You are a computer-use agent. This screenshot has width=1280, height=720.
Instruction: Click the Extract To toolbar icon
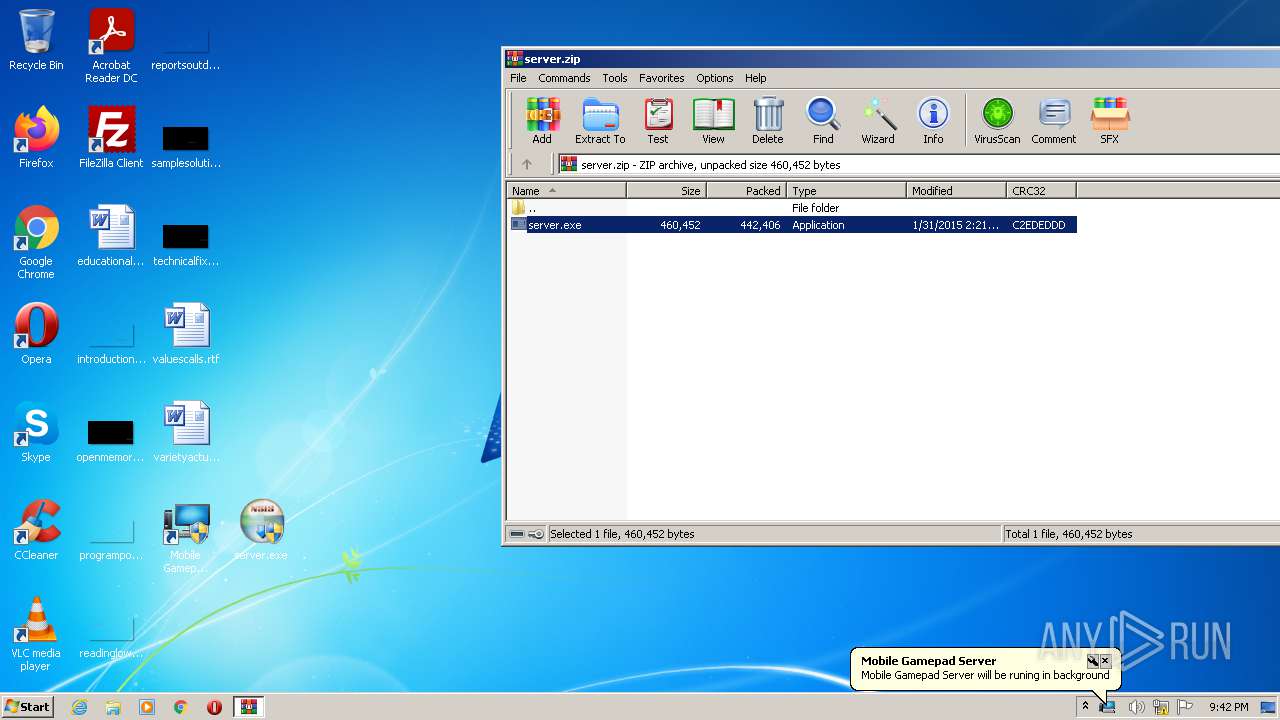(x=600, y=121)
